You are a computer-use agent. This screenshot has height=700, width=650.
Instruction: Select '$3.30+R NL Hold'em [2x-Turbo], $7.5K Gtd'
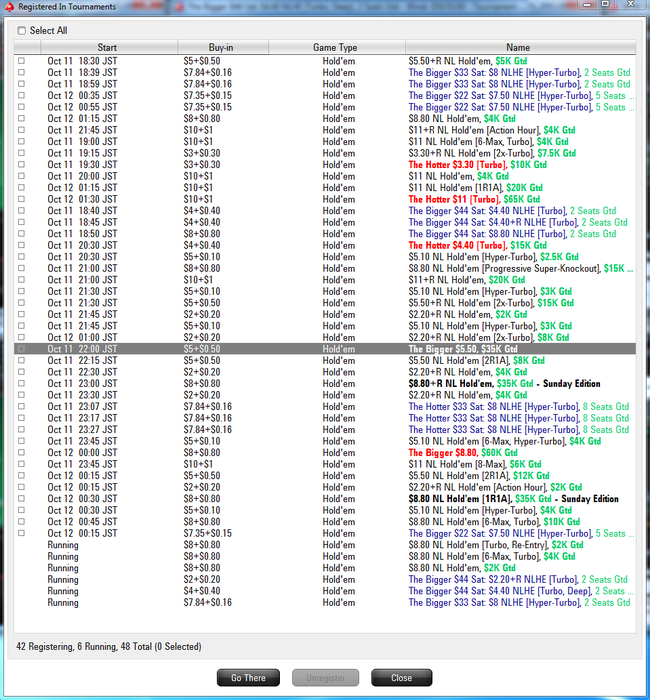click(325, 153)
